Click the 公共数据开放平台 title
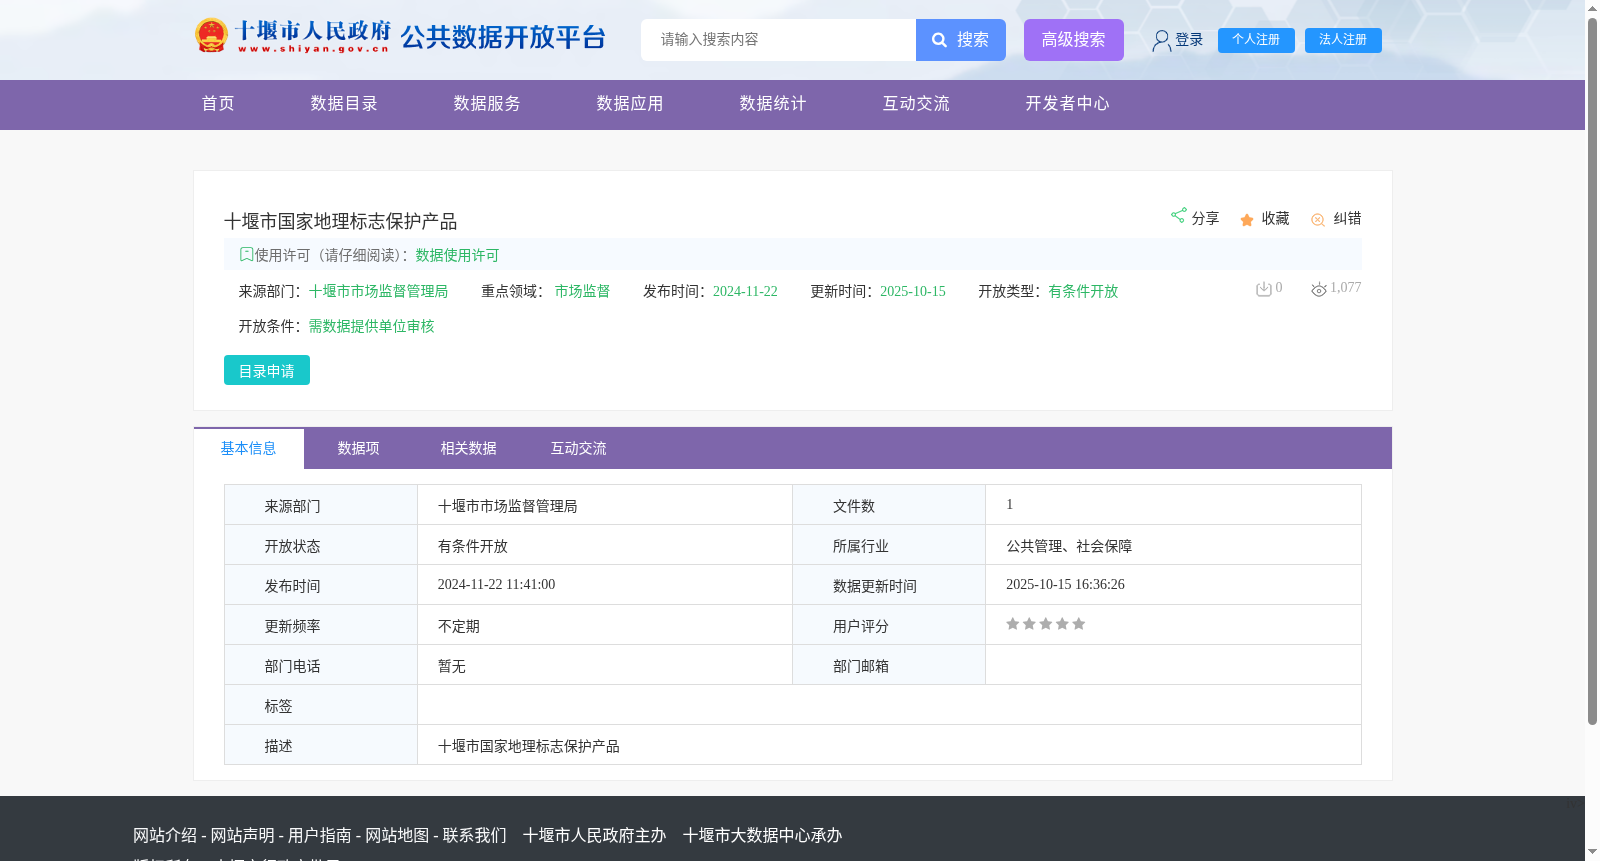 pyautogui.click(x=503, y=38)
